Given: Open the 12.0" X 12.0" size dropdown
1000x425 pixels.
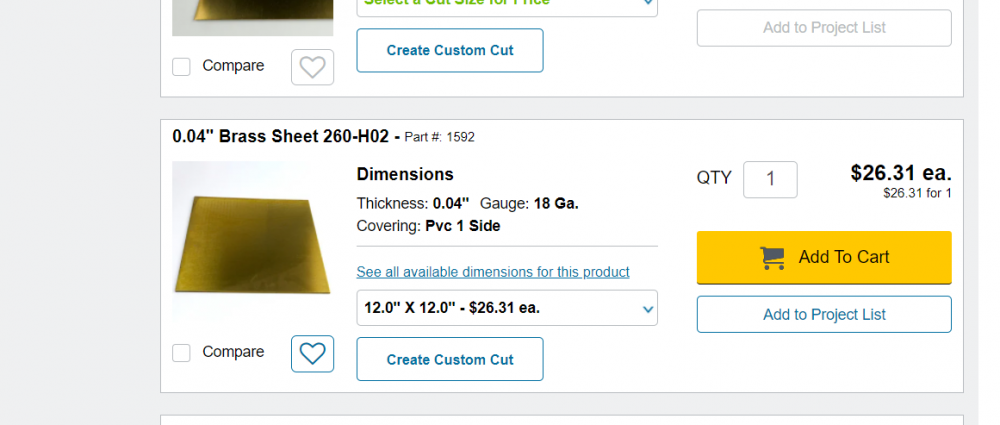Looking at the screenshot, I should pos(507,308).
